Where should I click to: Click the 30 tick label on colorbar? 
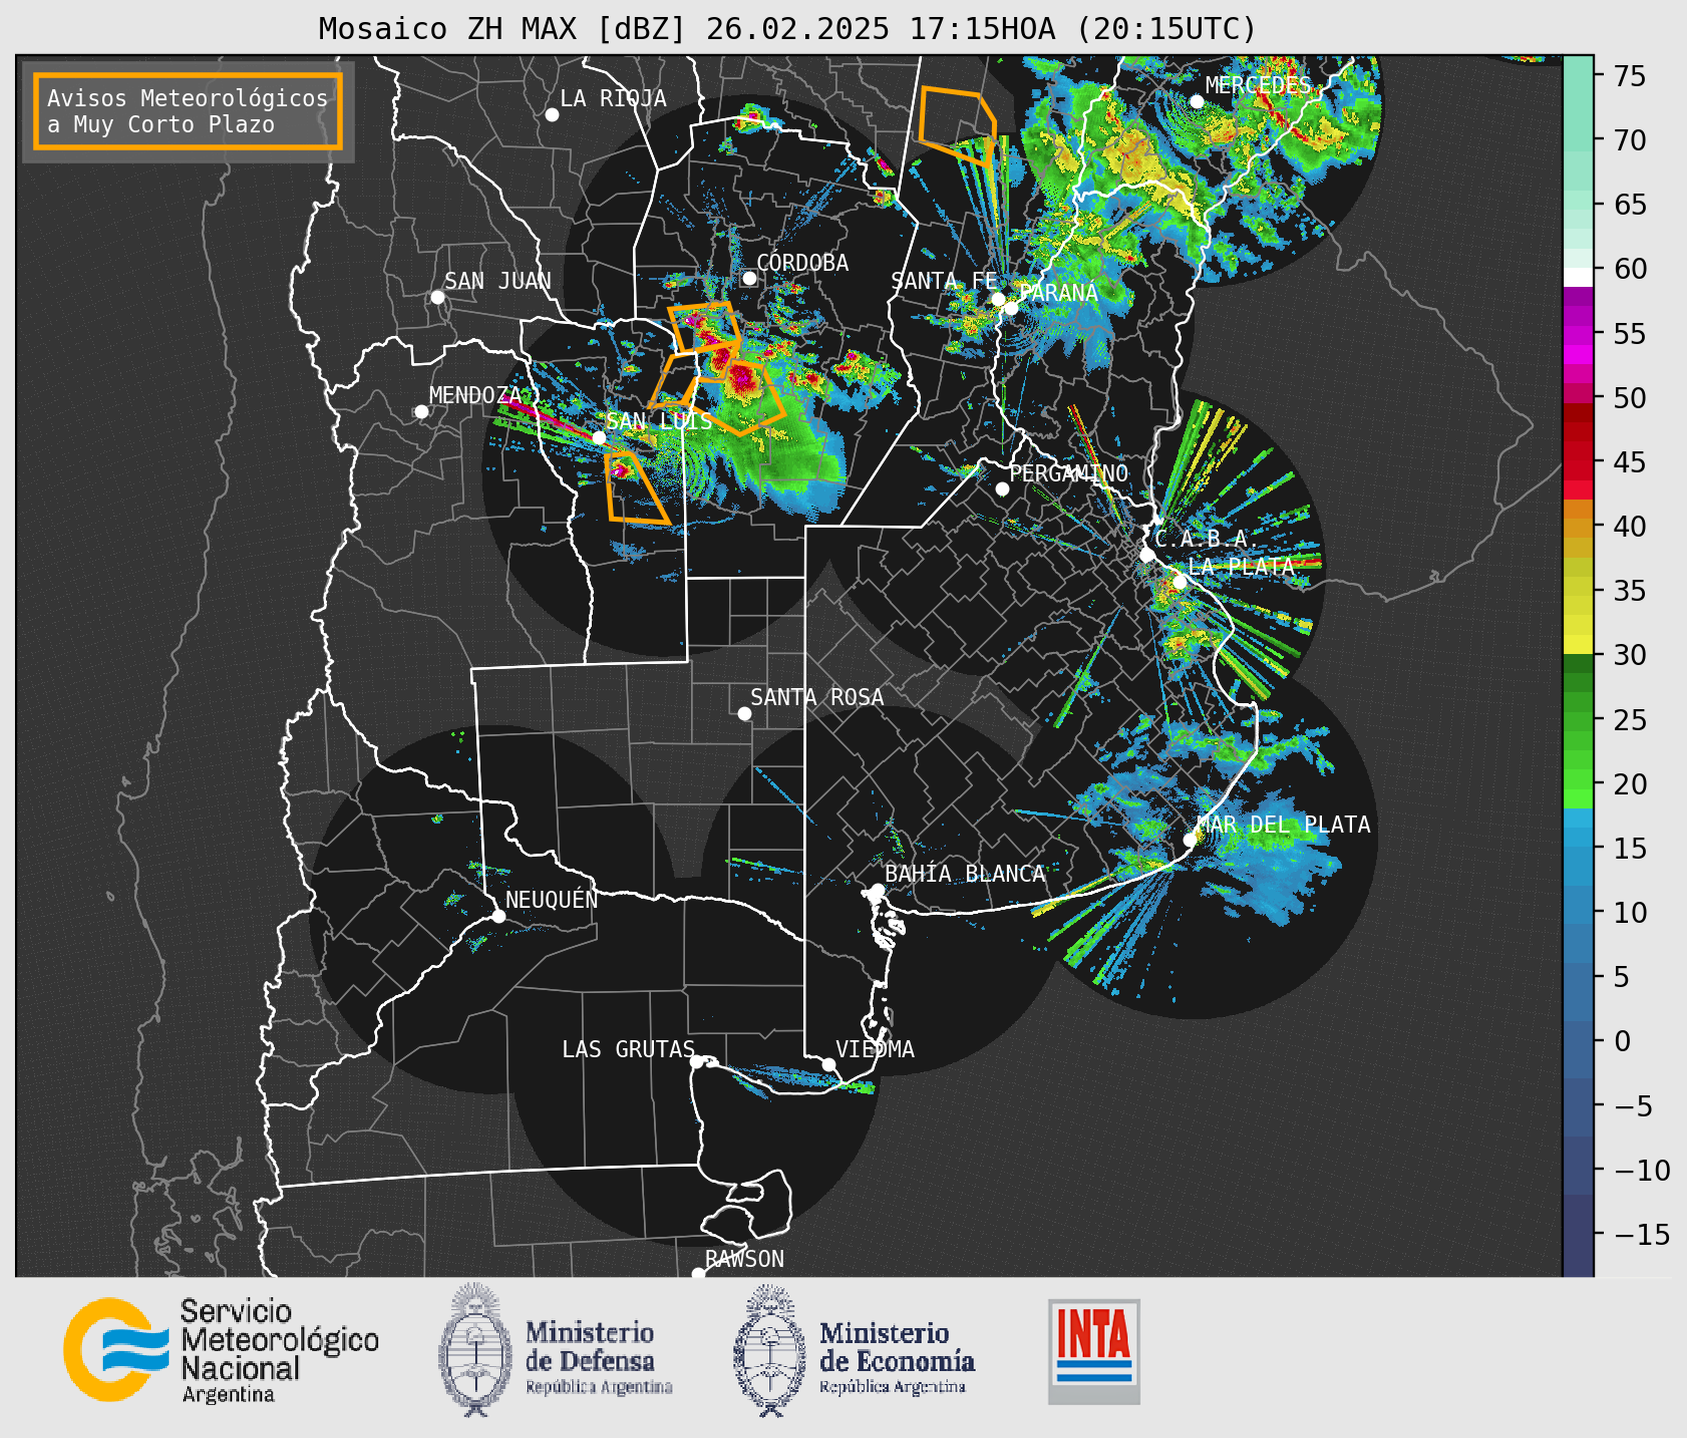tap(1630, 655)
